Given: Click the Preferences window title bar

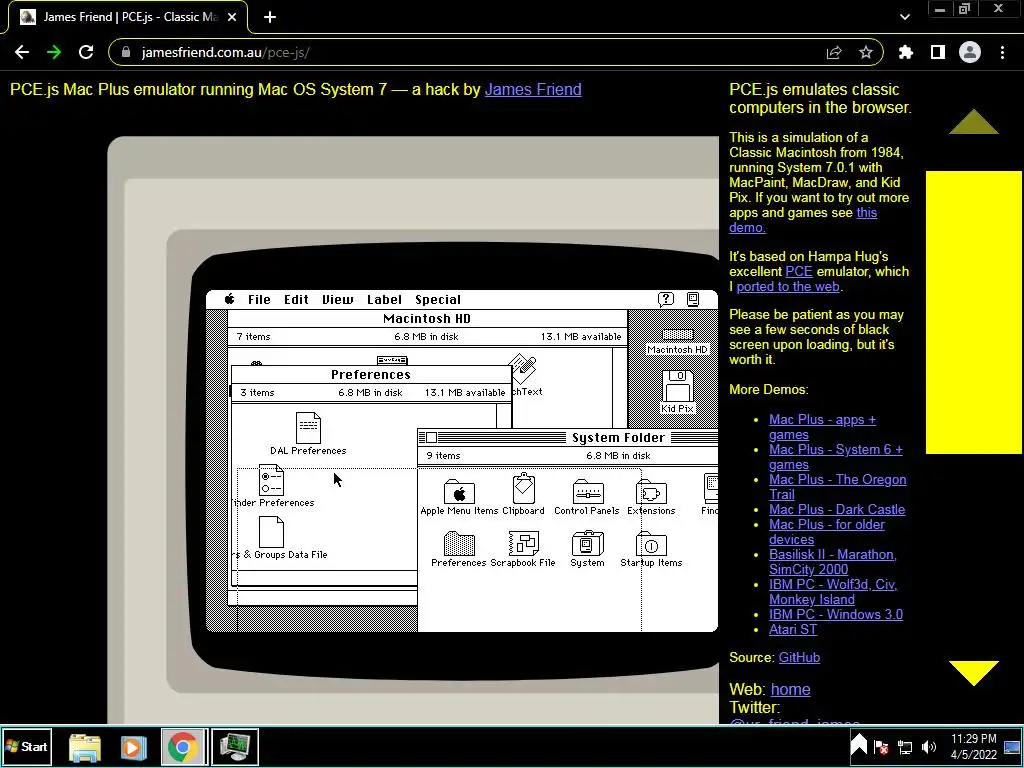Looking at the screenshot, I should point(371,375).
